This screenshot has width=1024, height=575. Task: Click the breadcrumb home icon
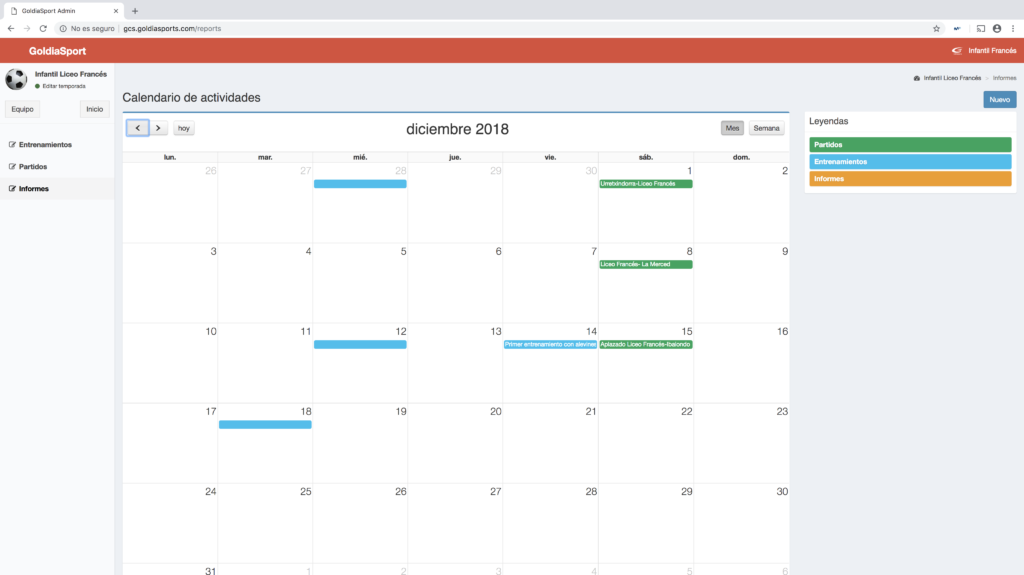pos(917,78)
